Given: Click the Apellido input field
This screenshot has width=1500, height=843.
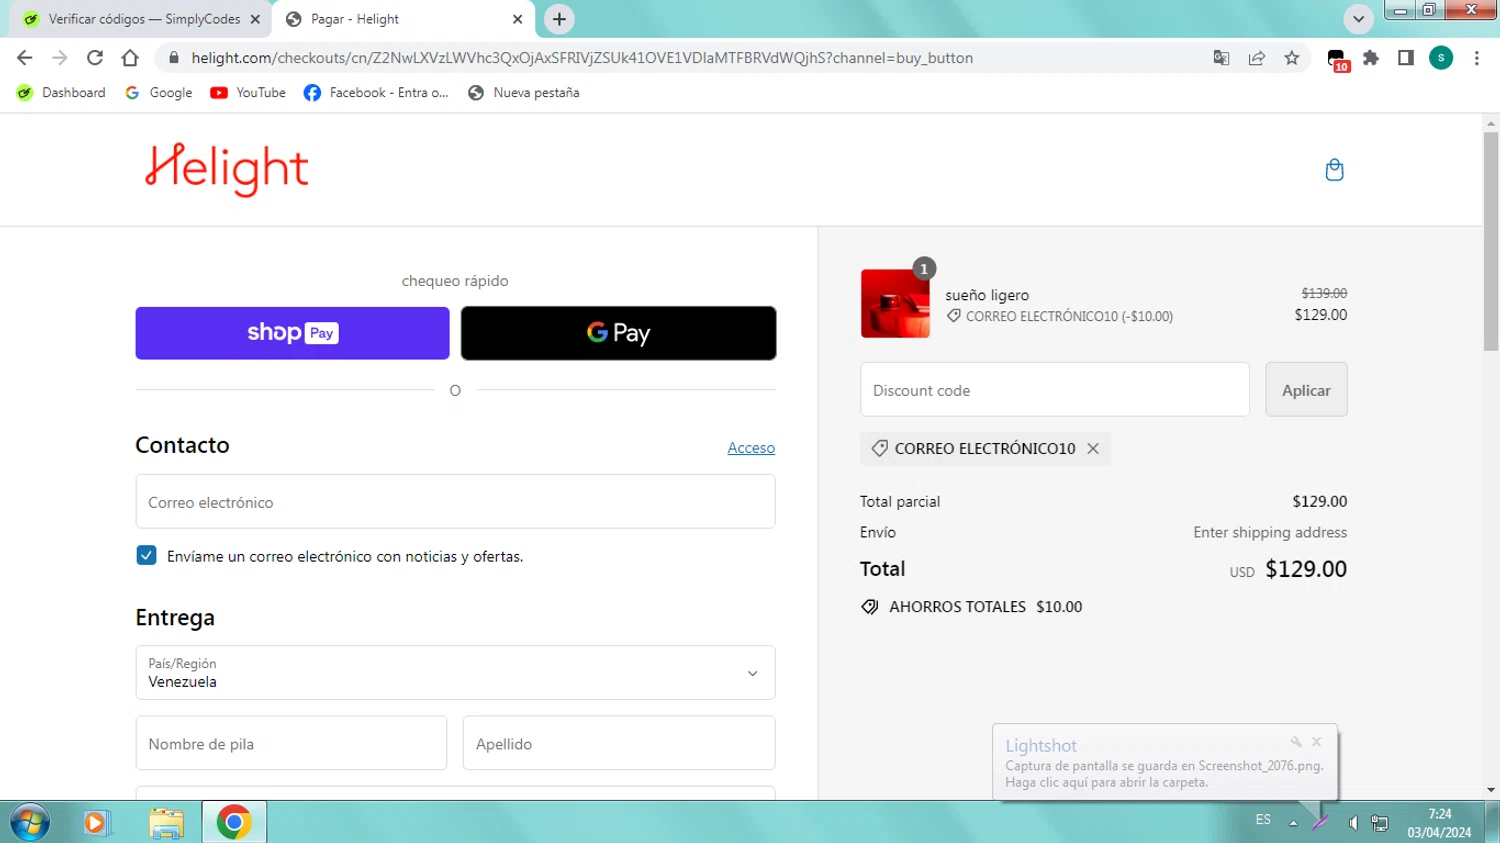Looking at the screenshot, I should [x=619, y=743].
